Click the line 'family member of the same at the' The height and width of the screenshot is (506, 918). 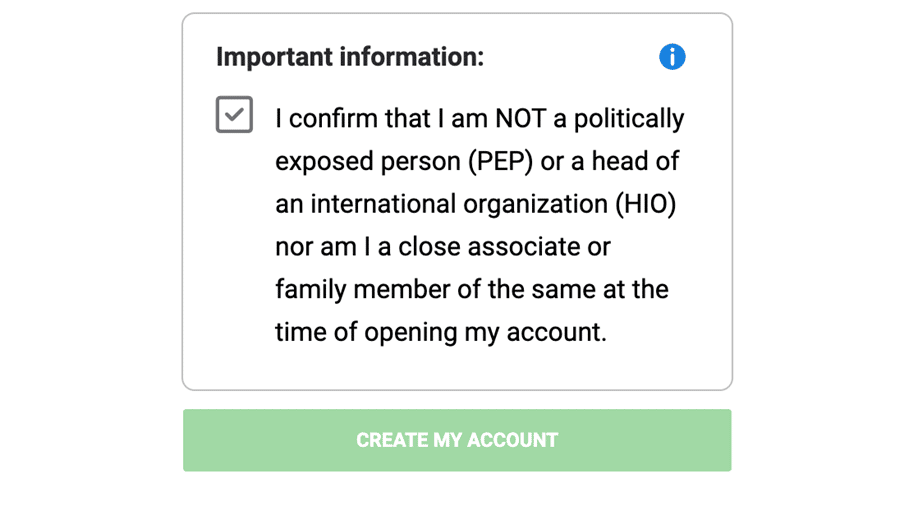pyautogui.click(x=472, y=290)
